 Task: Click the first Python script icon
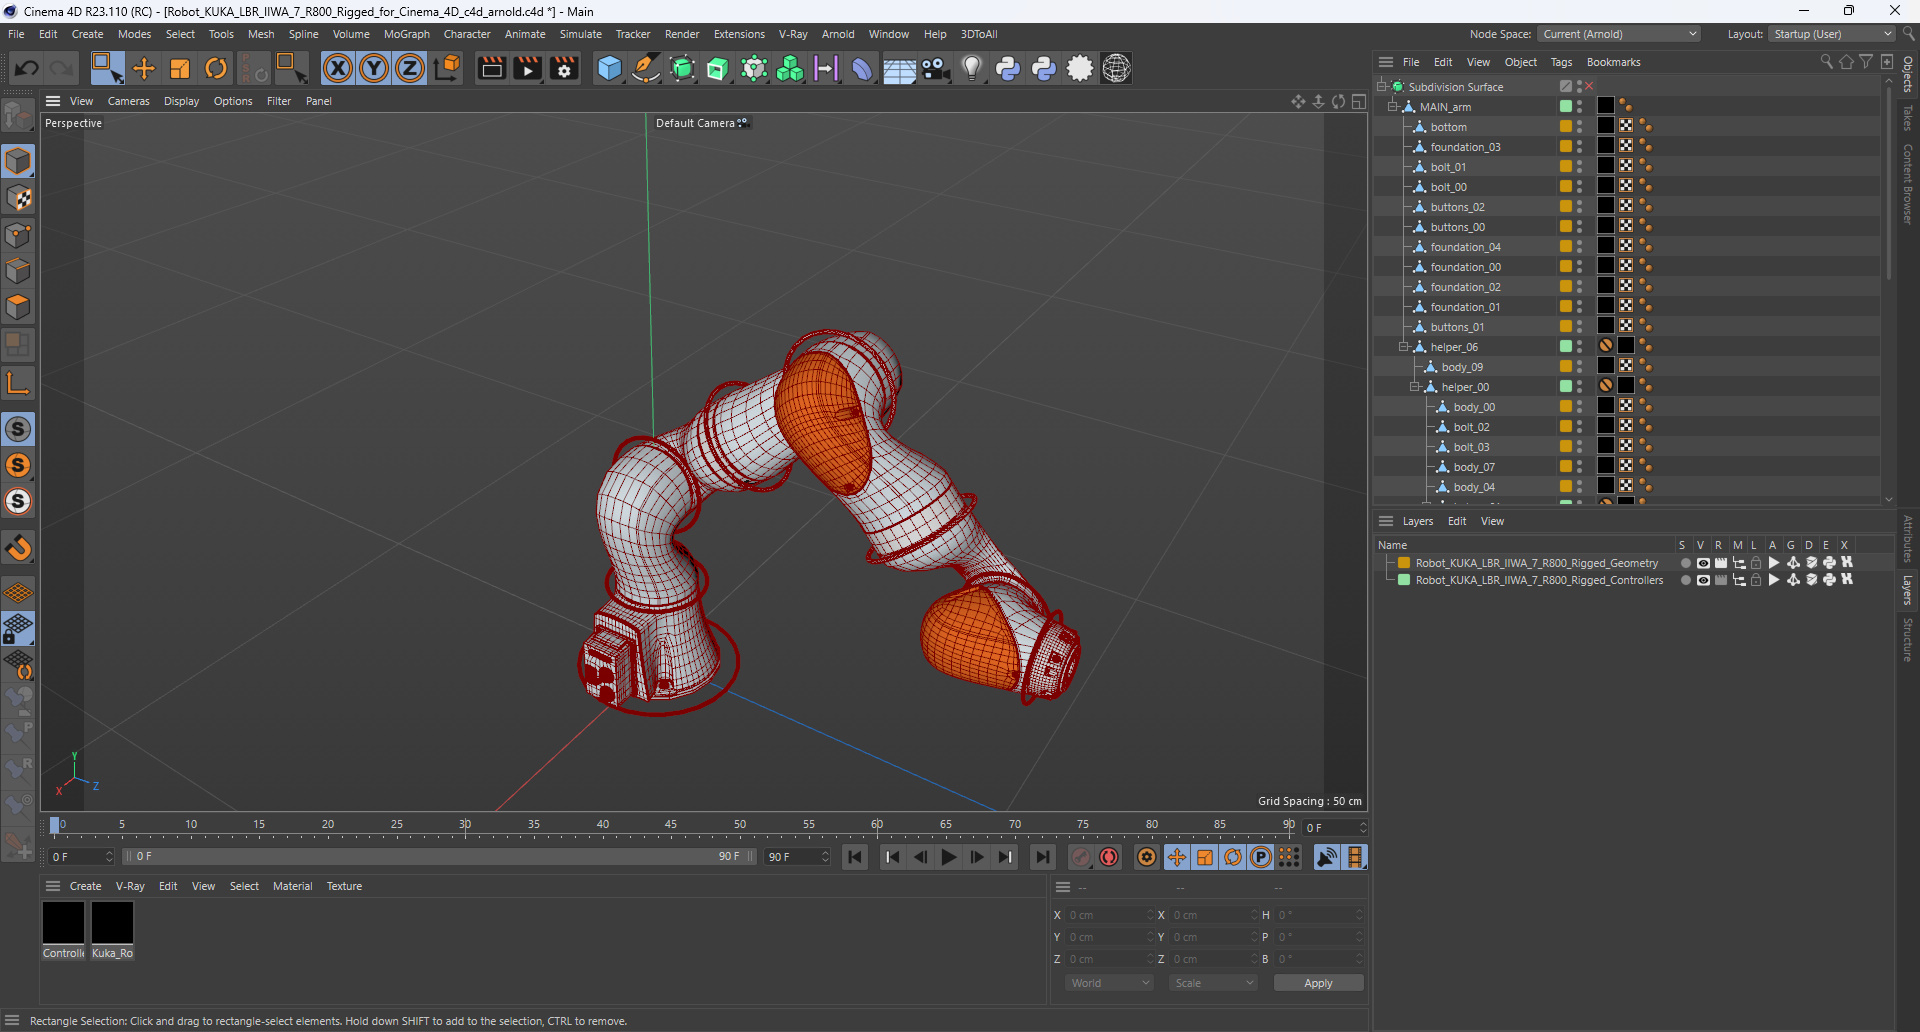coord(1008,68)
